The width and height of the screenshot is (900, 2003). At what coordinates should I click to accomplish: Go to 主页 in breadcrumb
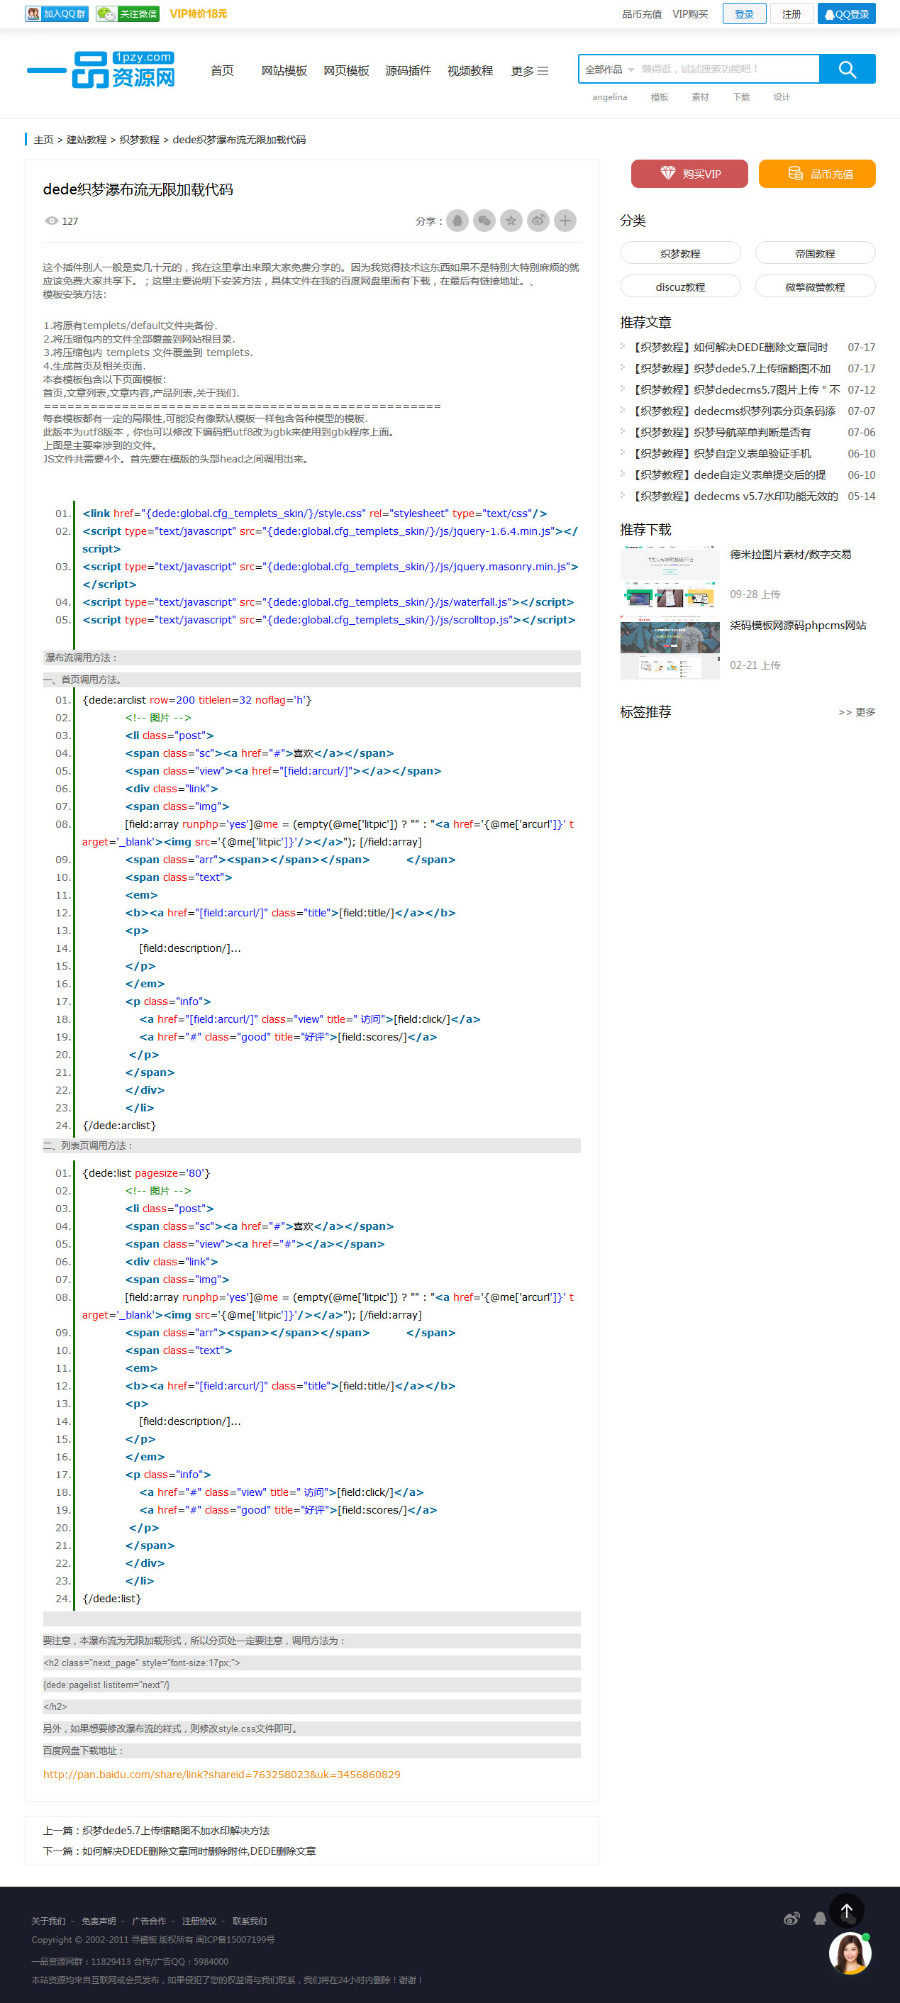click(x=43, y=140)
